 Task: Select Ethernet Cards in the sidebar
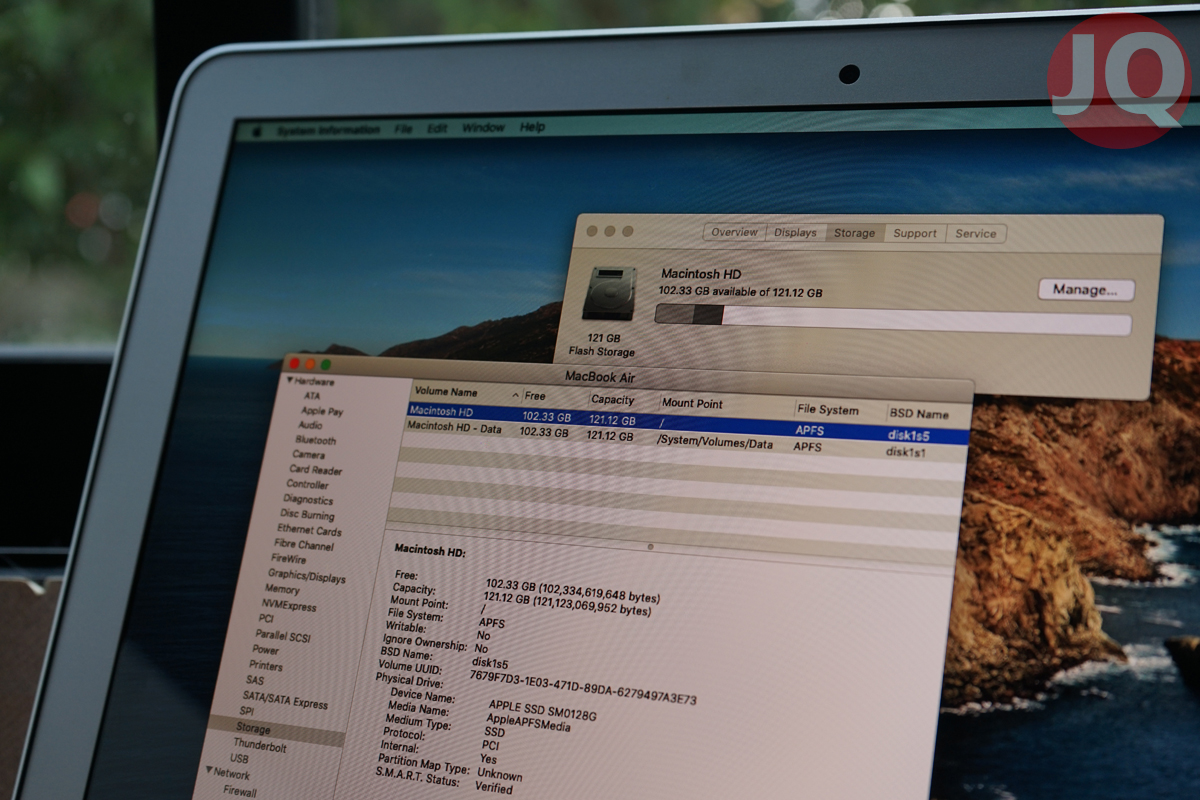click(309, 530)
